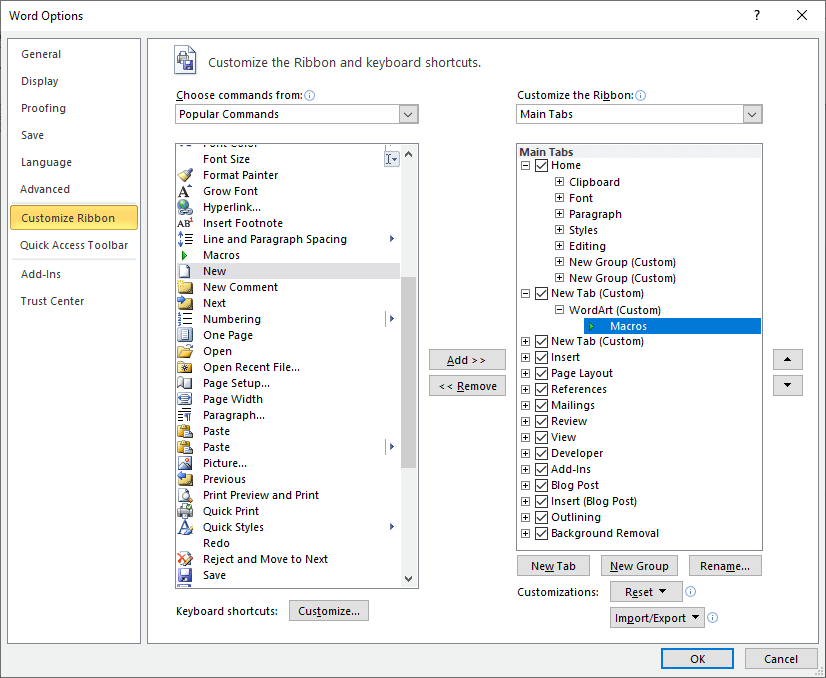The height and width of the screenshot is (678, 826).
Task: Click the Hyperlink globe icon
Action: coord(185,207)
